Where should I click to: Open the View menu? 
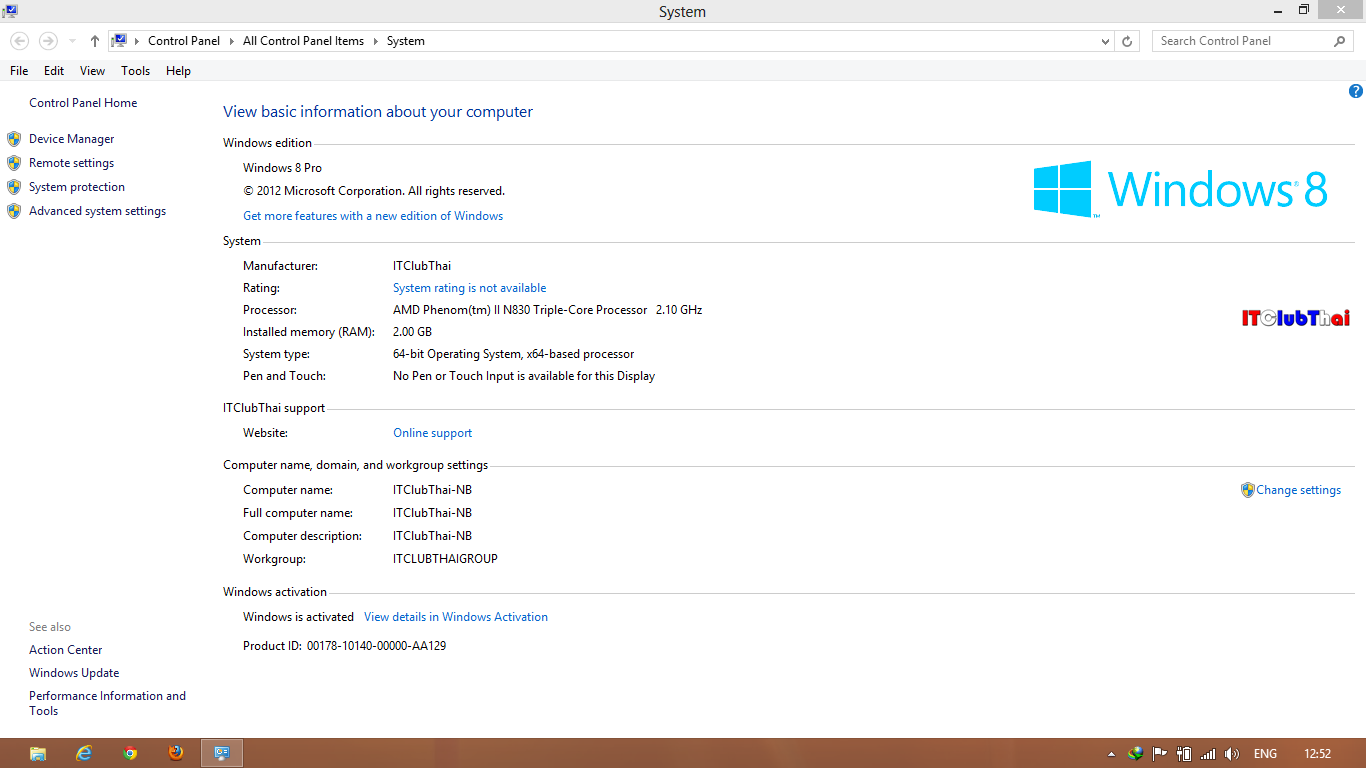(x=93, y=71)
